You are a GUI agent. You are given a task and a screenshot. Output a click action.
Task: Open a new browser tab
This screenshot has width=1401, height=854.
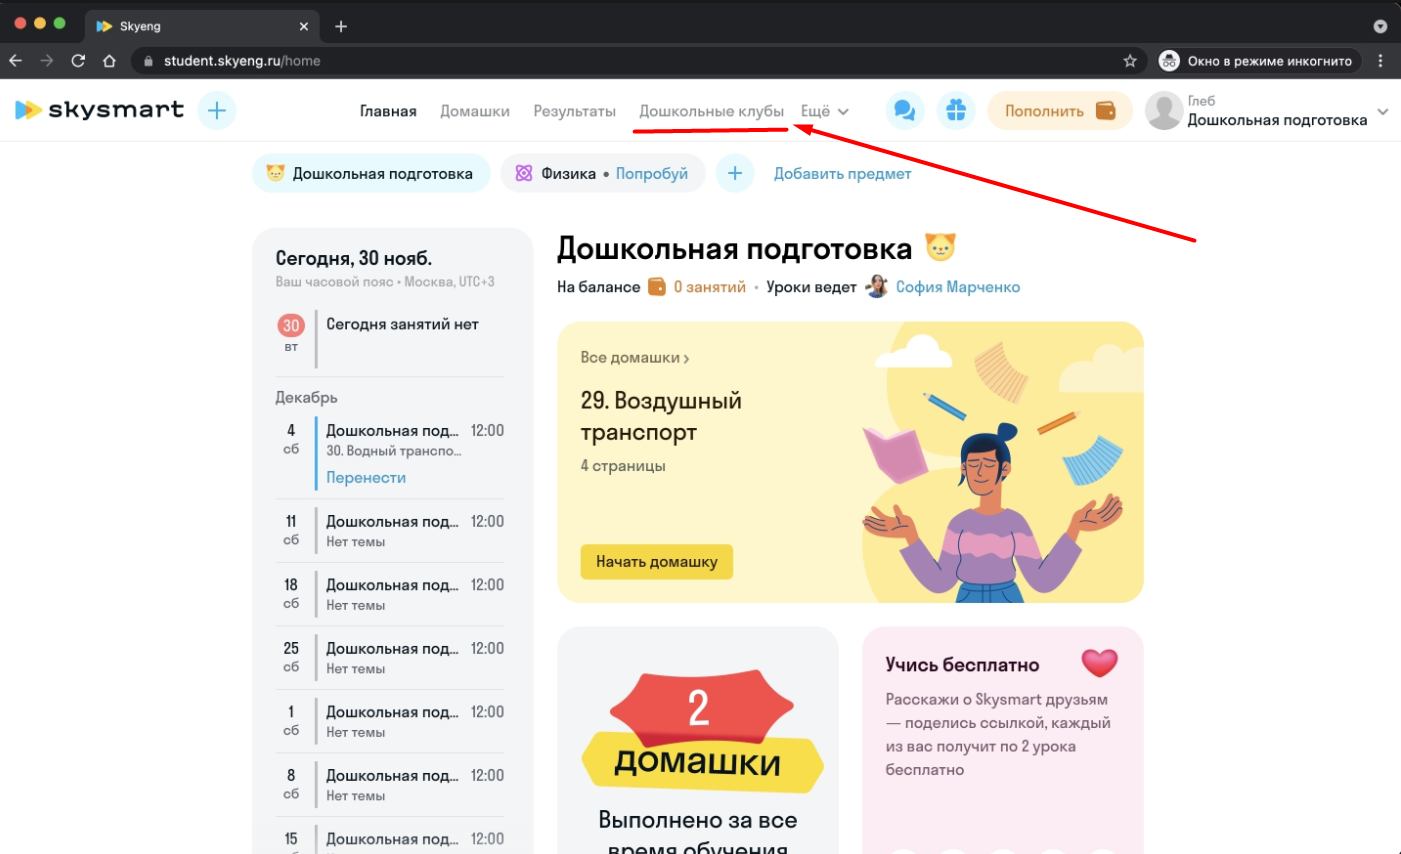tap(341, 26)
